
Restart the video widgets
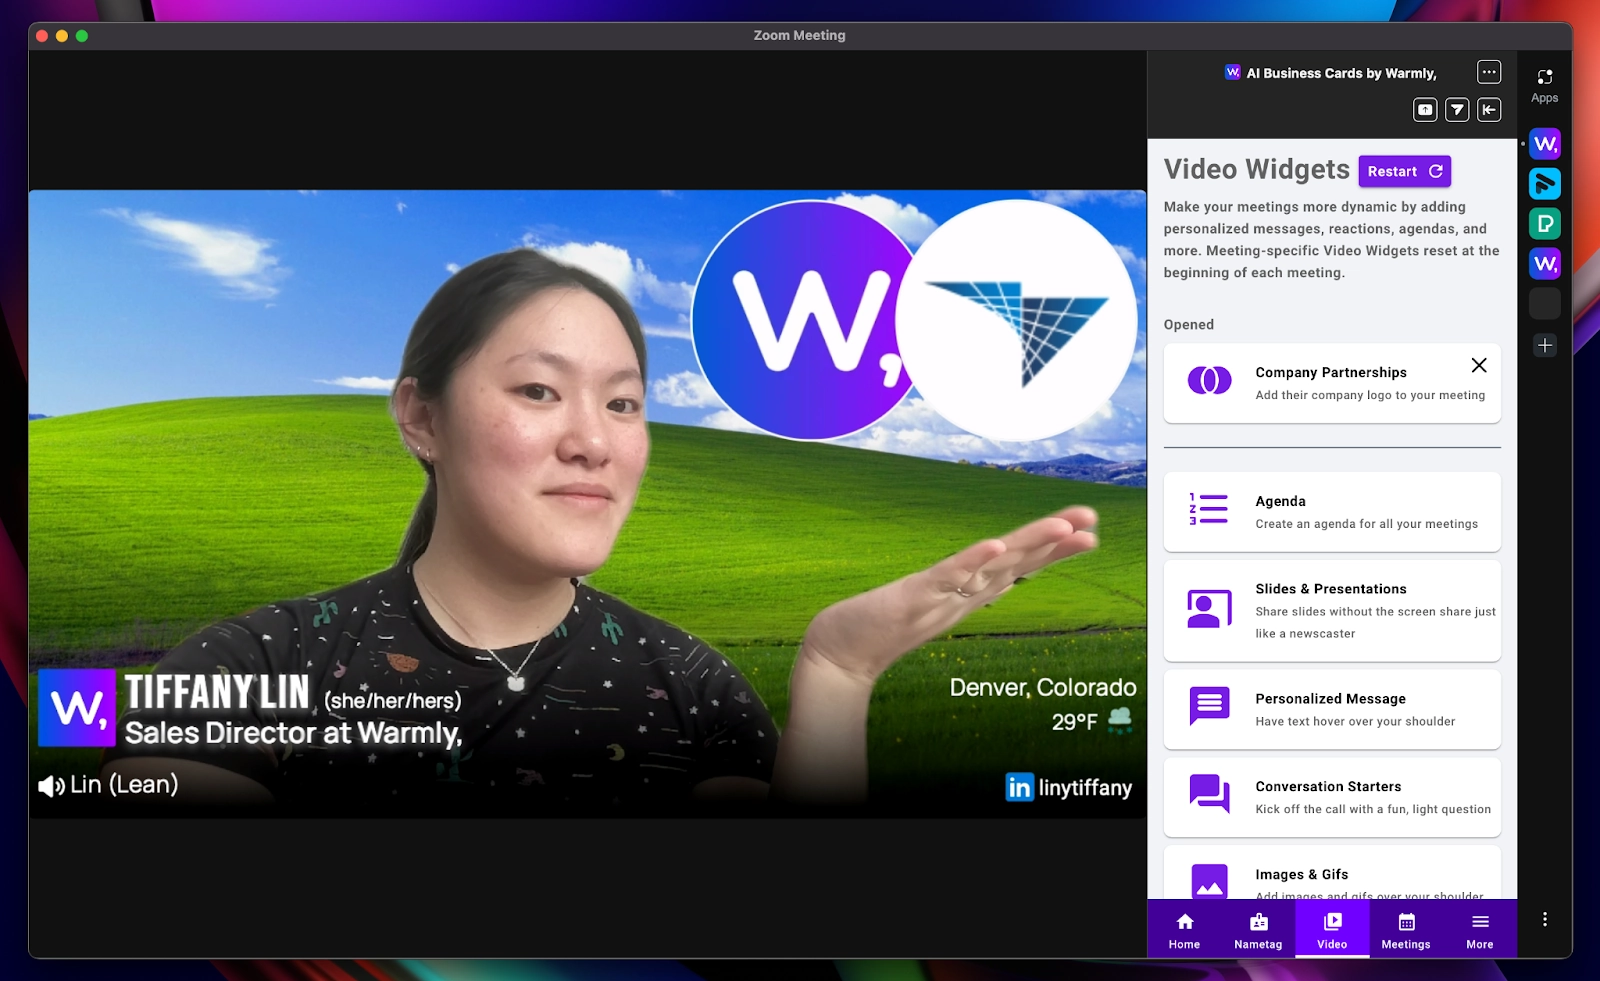(x=1404, y=171)
